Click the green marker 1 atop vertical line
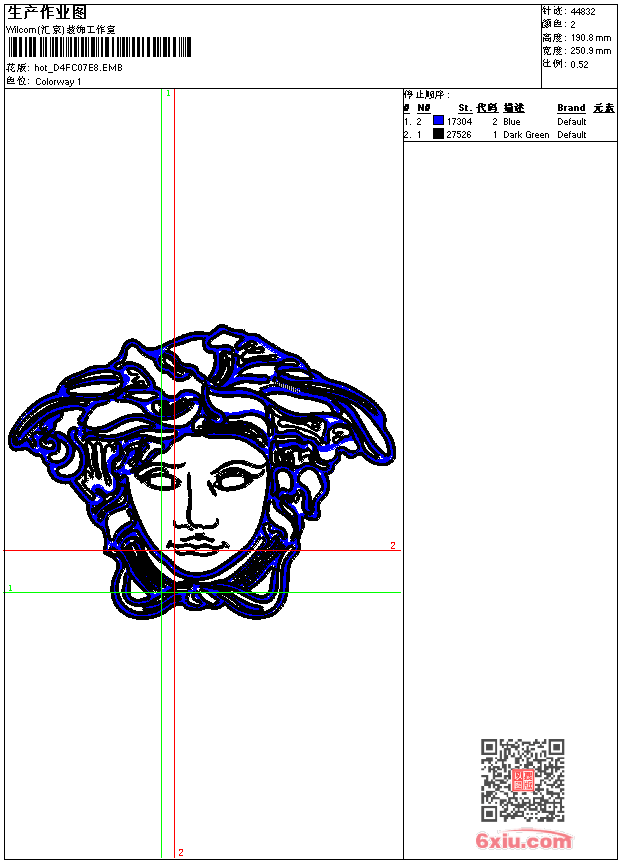Viewport: 620px width, 860px height. click(x=168, y=94)
